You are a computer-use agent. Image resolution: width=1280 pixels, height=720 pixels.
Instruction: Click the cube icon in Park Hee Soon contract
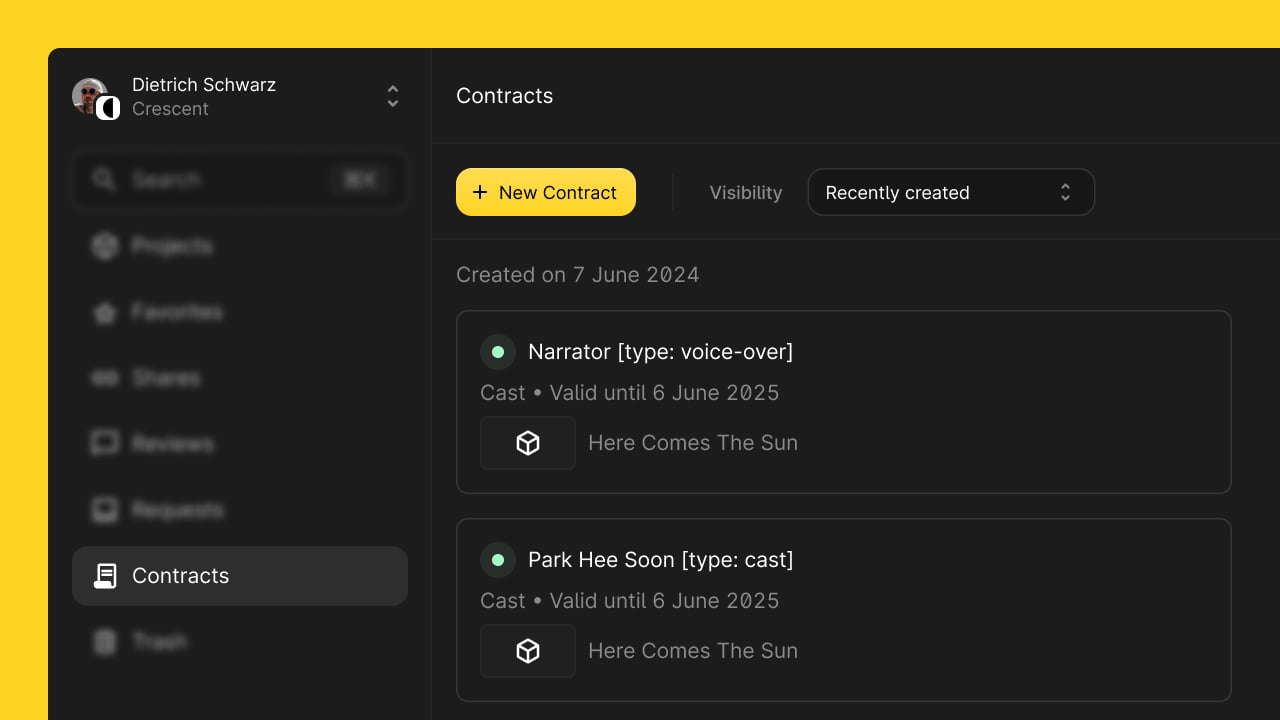tap(527, 651)
